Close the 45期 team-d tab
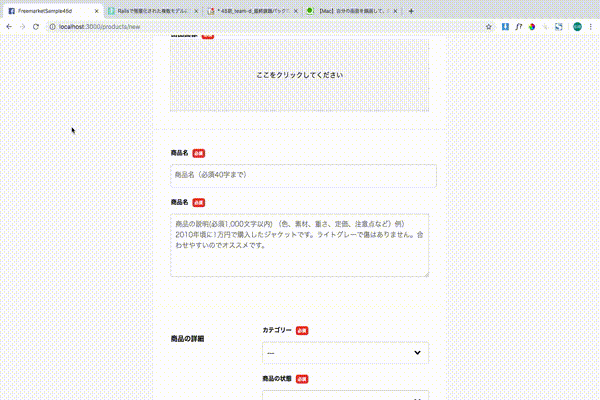This screenshot has width=600, height=400. 296,11
